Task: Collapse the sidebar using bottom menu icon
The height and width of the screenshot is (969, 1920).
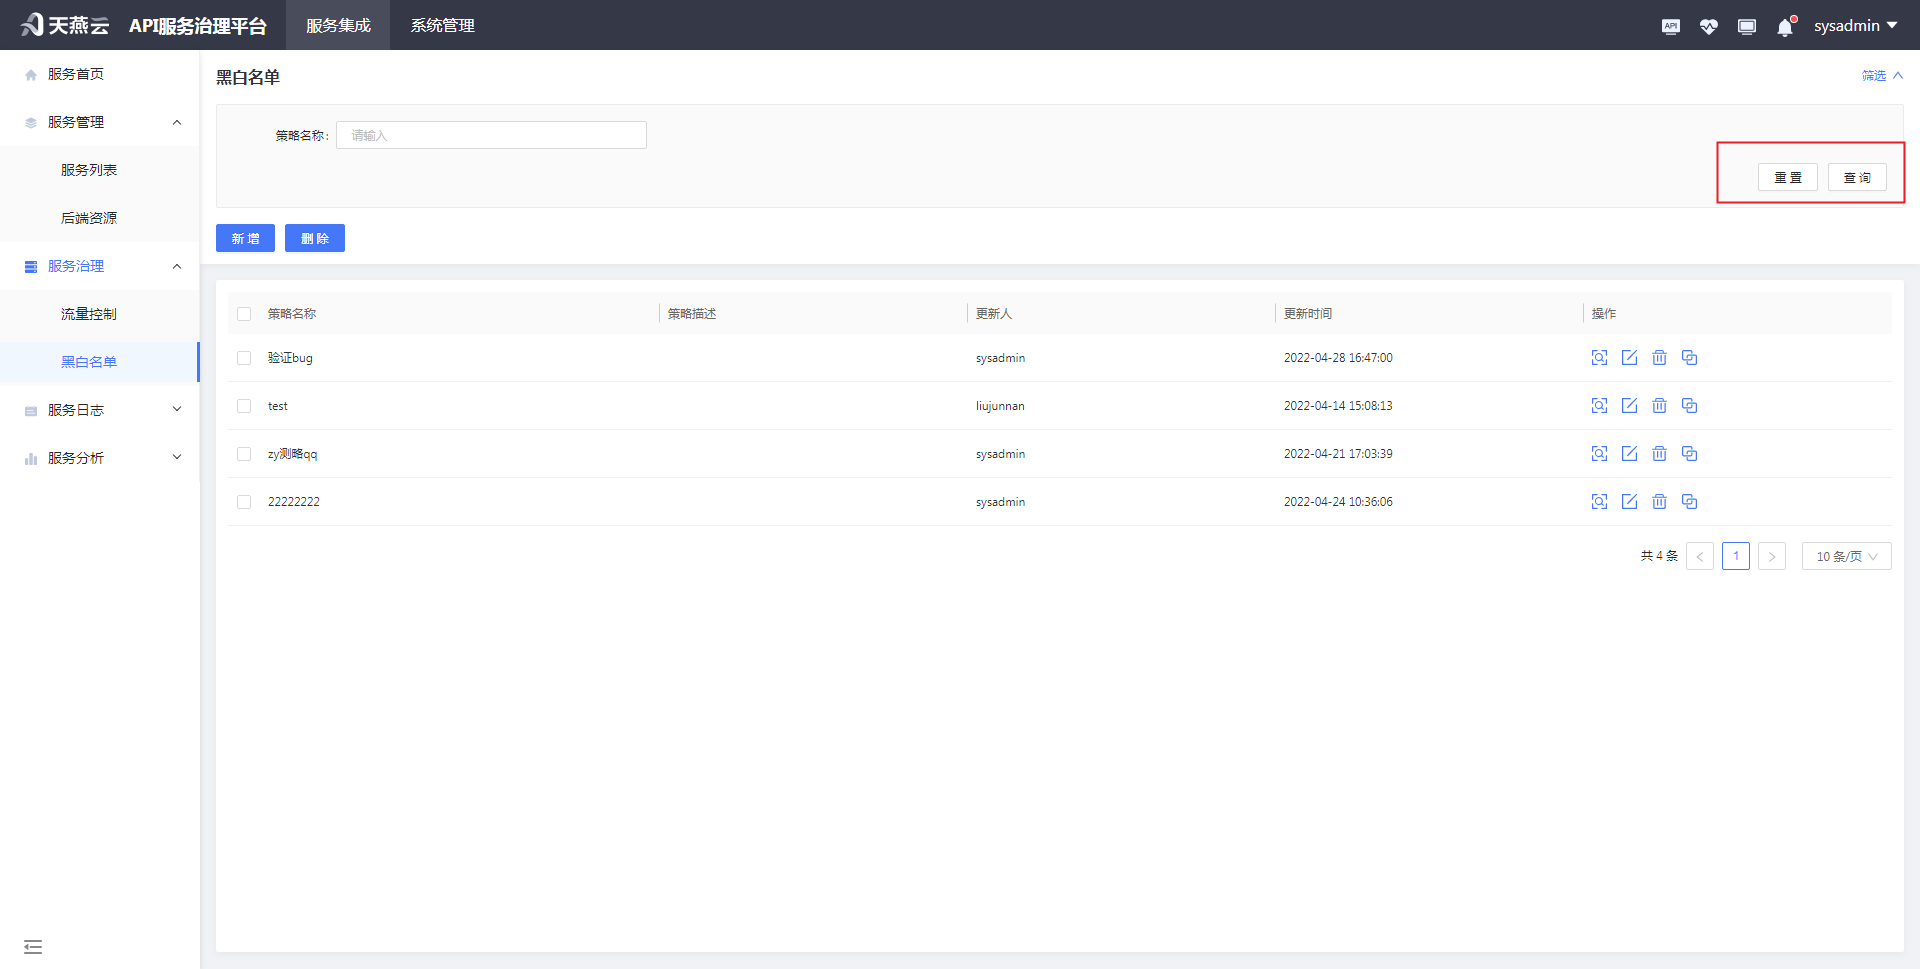Action: coord(33,946)
